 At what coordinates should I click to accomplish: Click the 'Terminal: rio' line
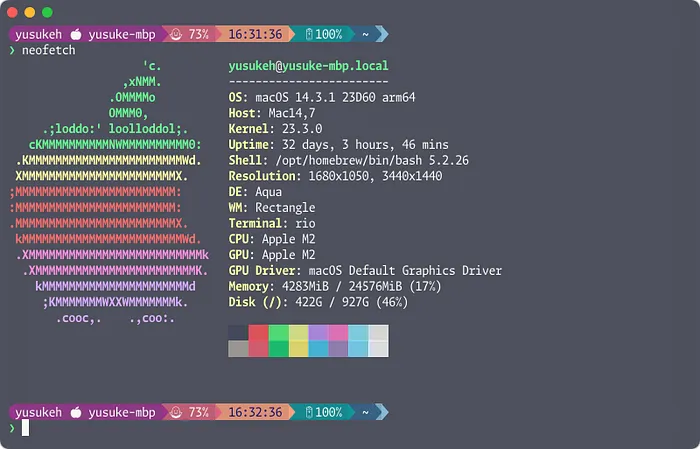272,223
